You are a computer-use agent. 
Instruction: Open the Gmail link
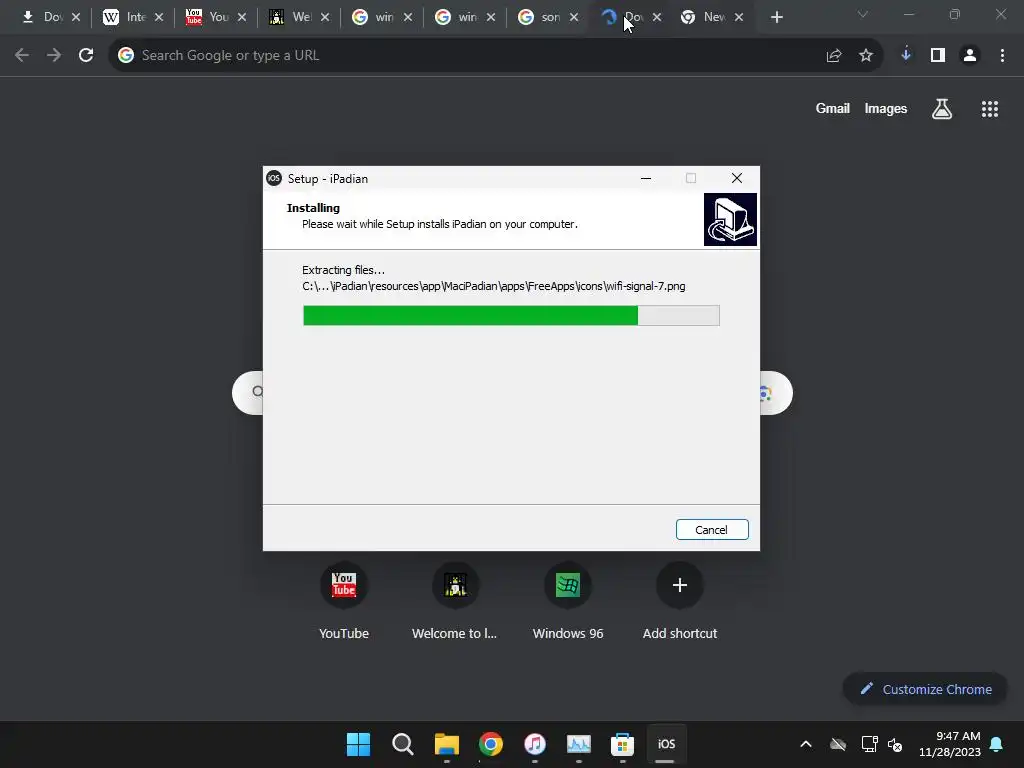pyautogui.click(x=833, y=108)
